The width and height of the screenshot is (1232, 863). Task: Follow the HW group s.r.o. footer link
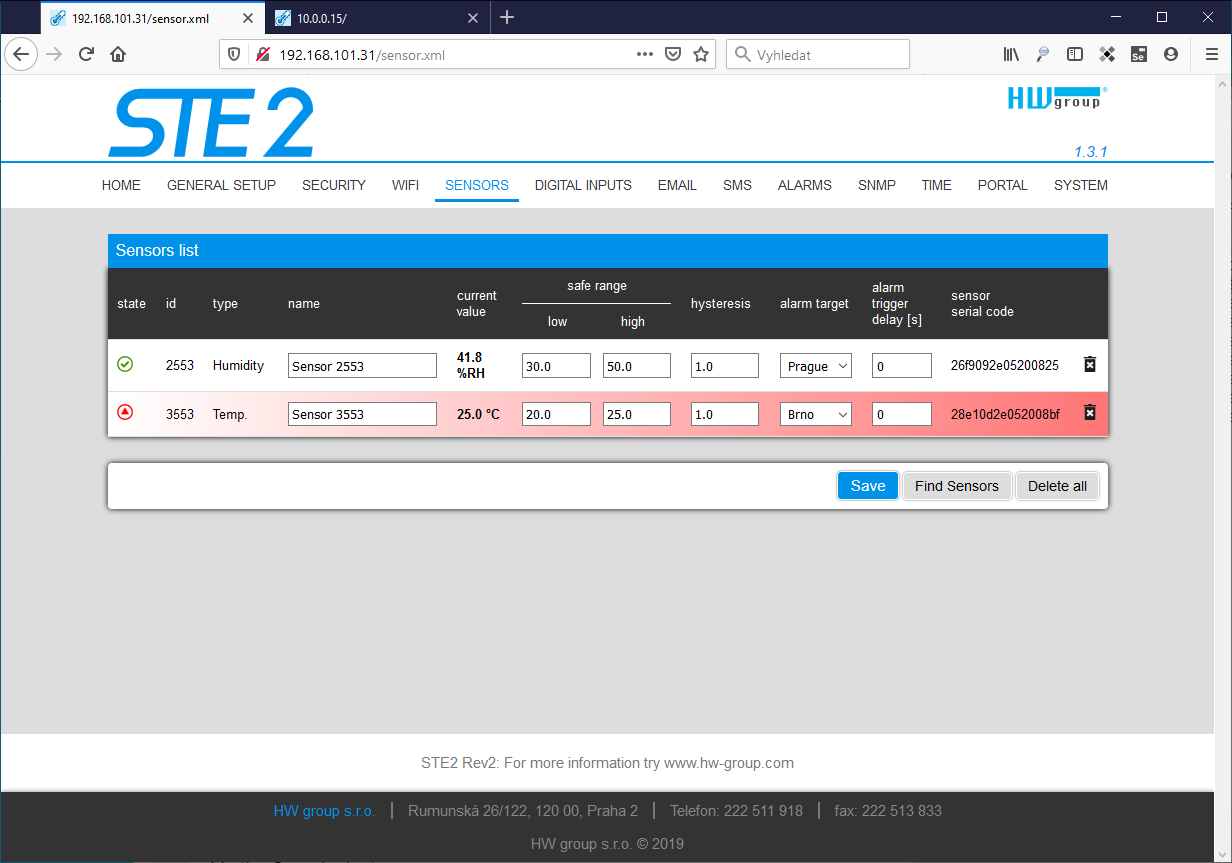pos(324,811)
